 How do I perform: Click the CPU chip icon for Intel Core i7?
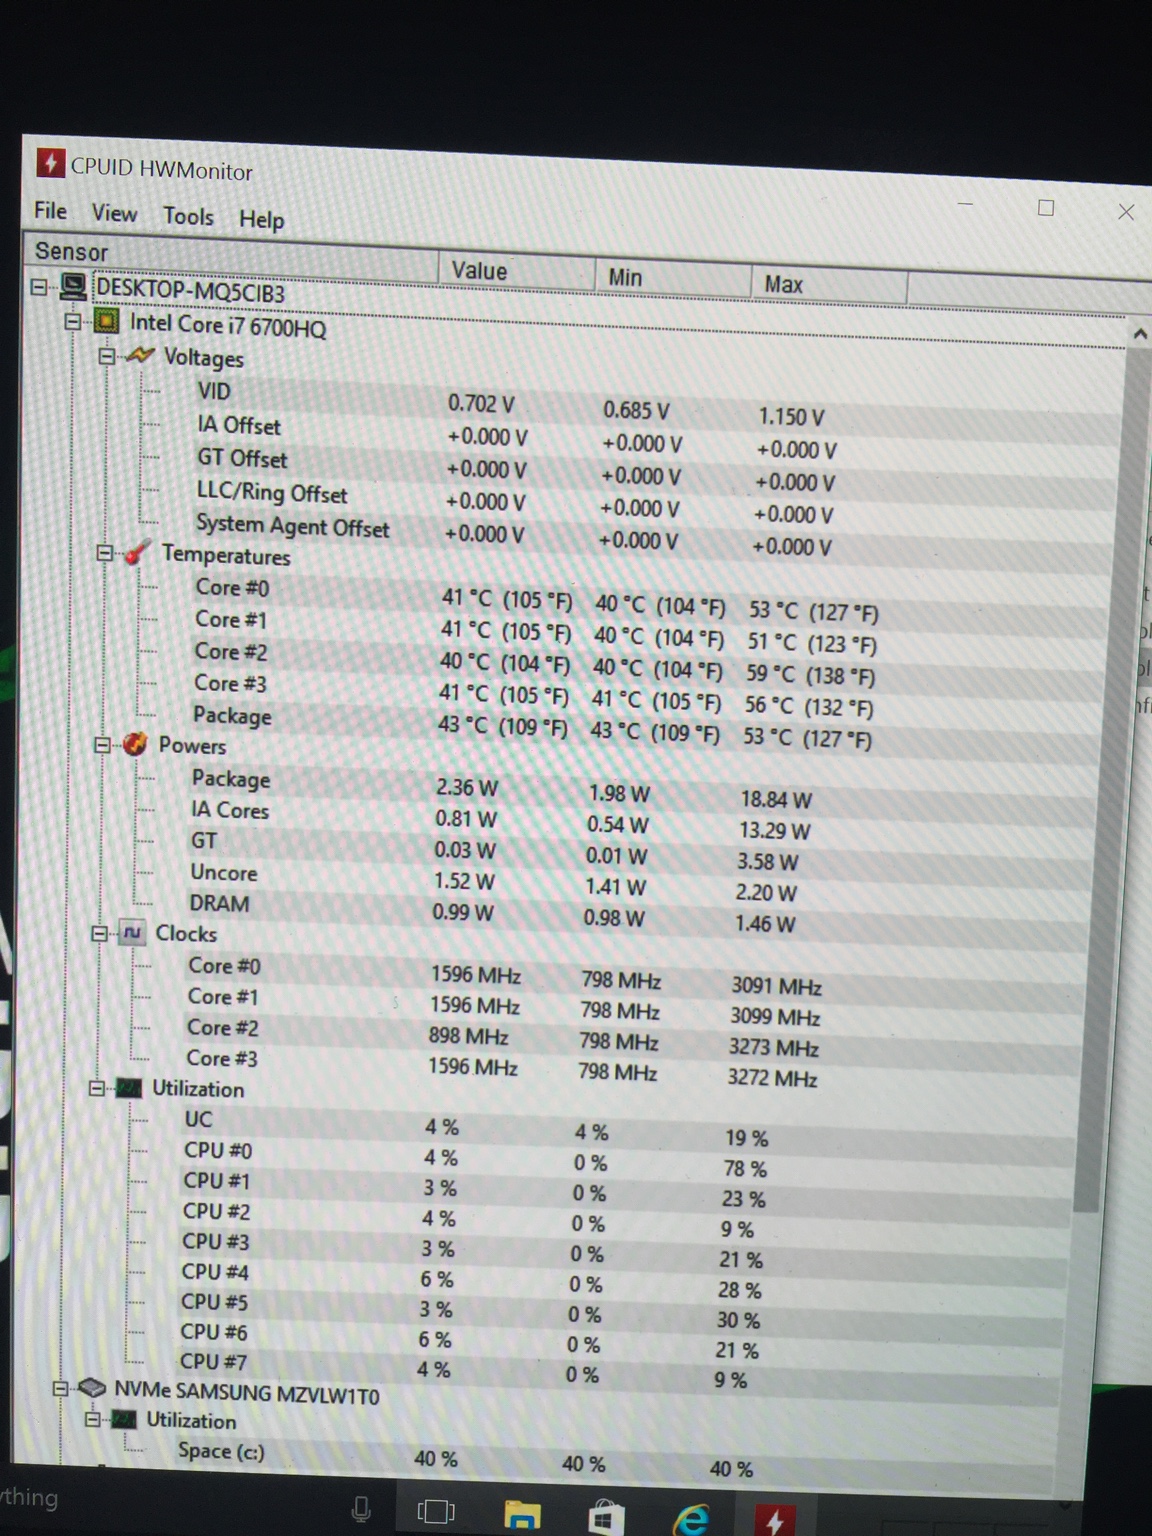tap(106, 321)
